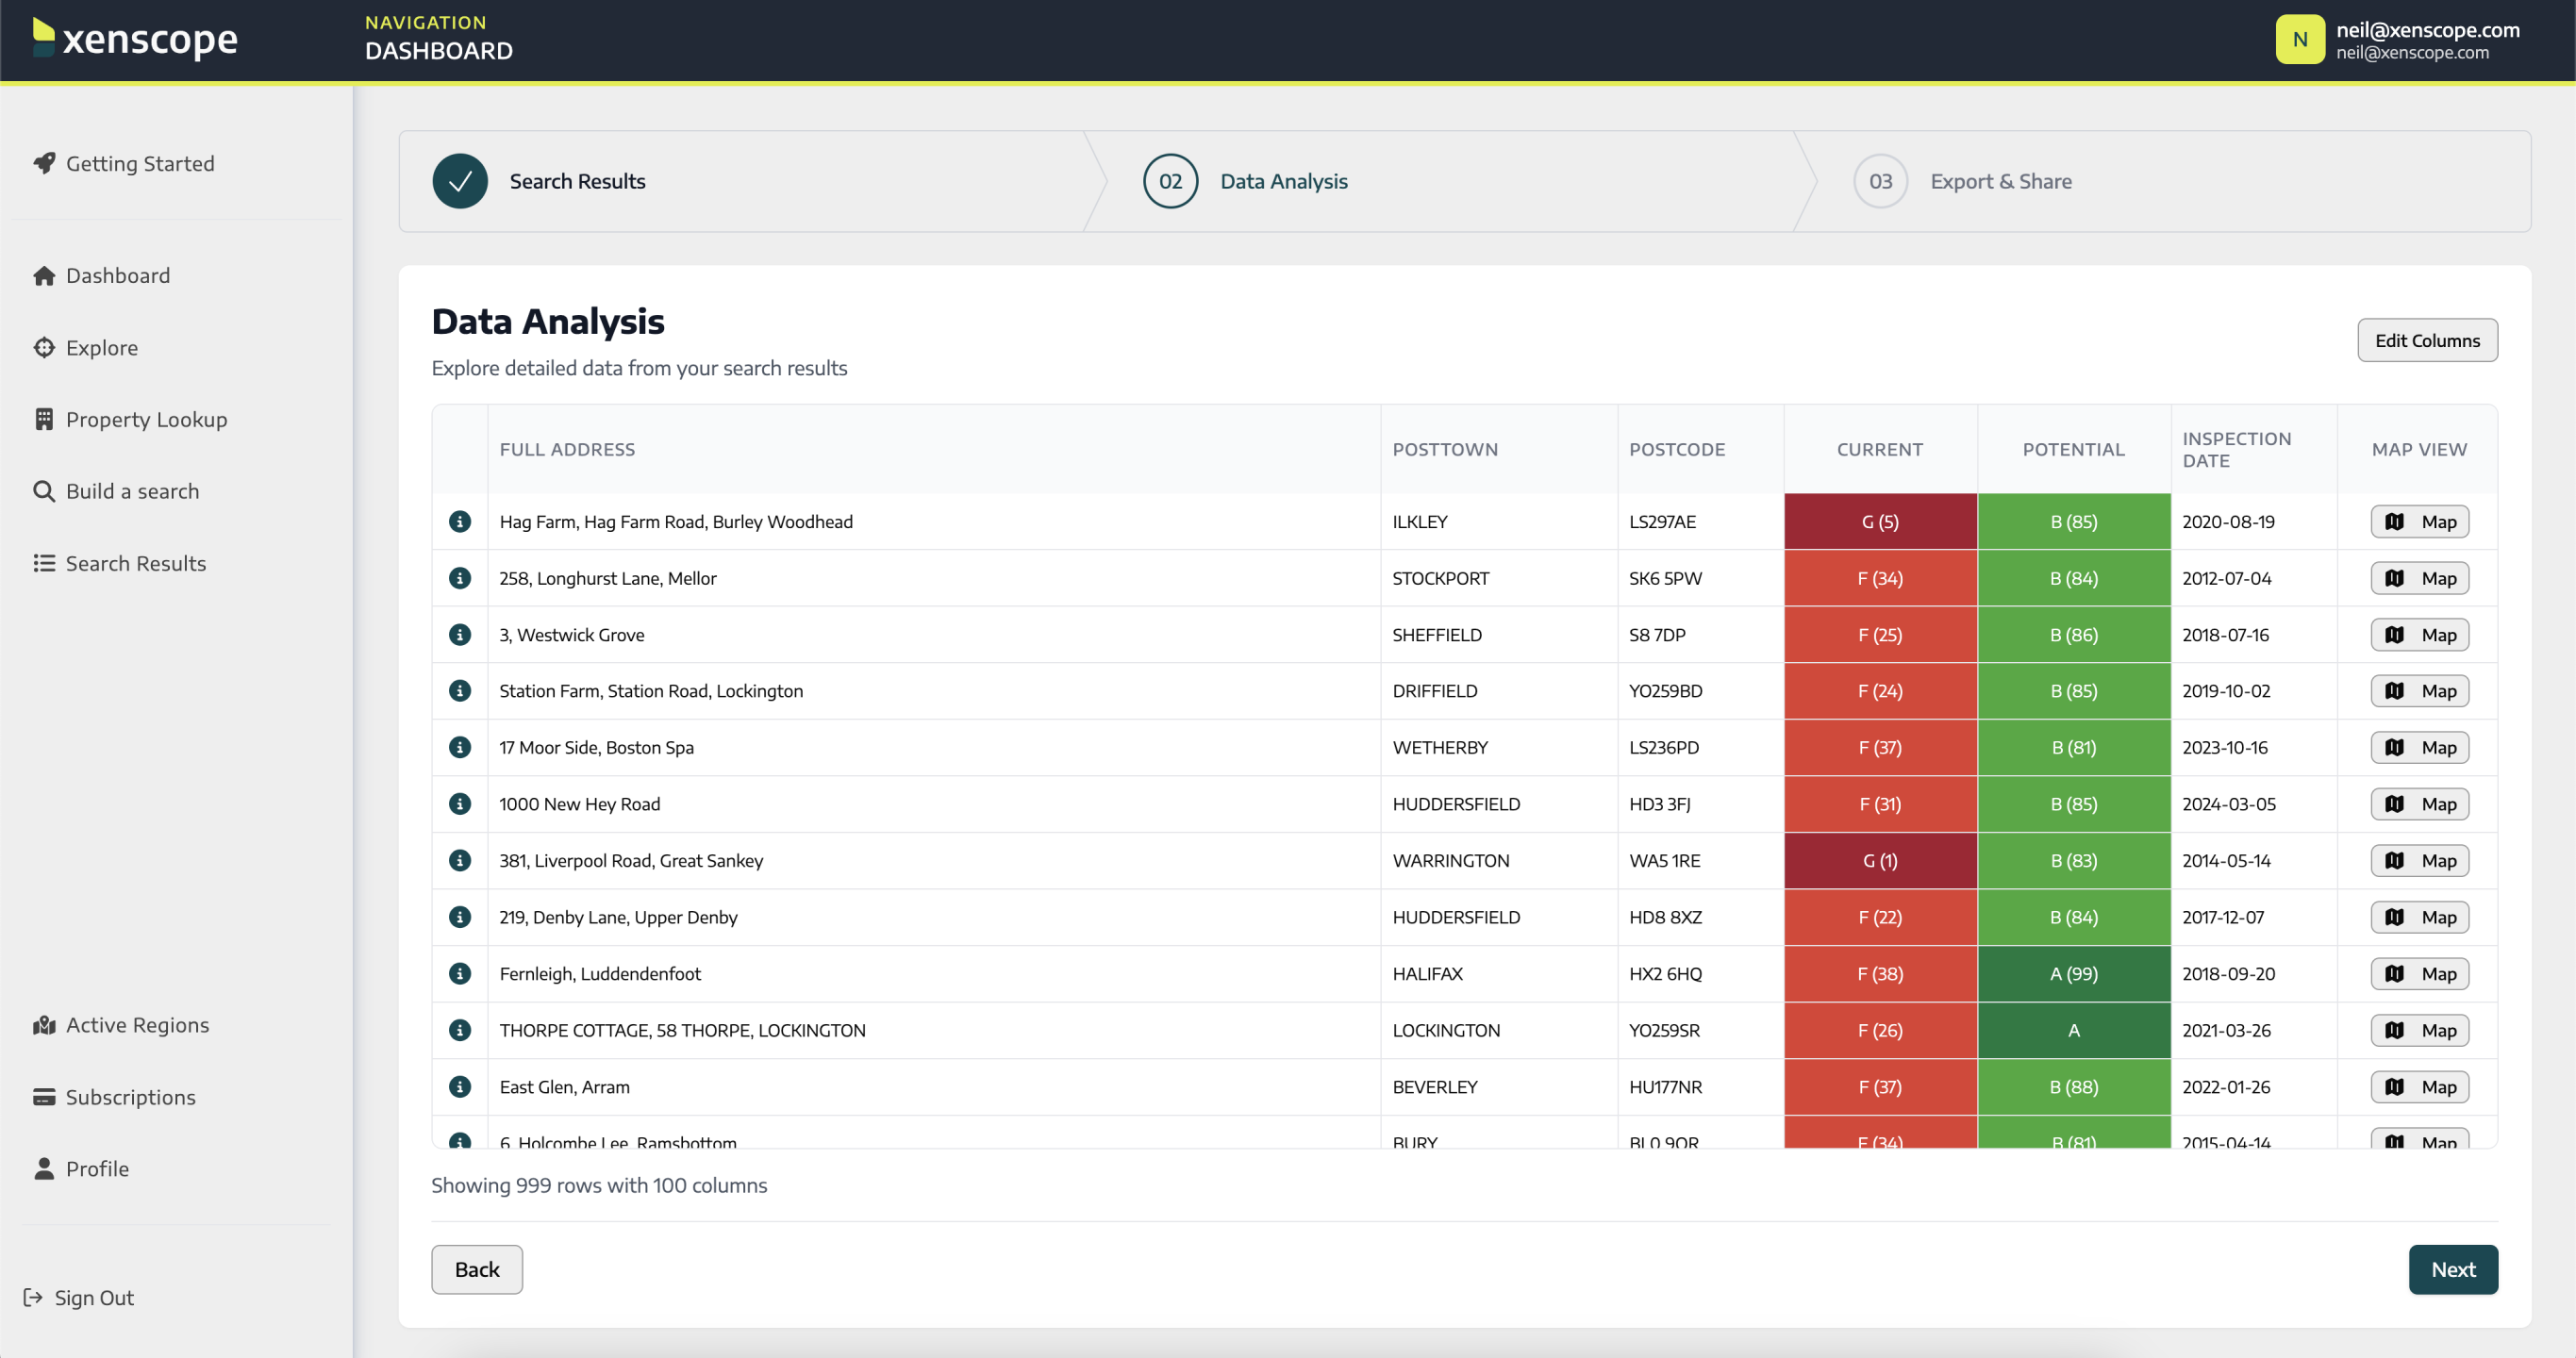Open Property Lookup via its grid icon
This screenshot has height=1358, width=2576.
[44, 419]
